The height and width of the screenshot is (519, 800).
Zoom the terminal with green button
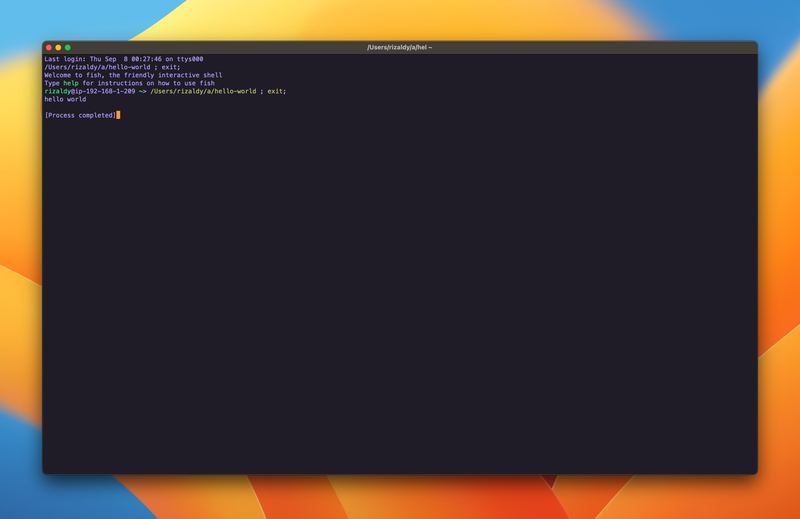68,47
